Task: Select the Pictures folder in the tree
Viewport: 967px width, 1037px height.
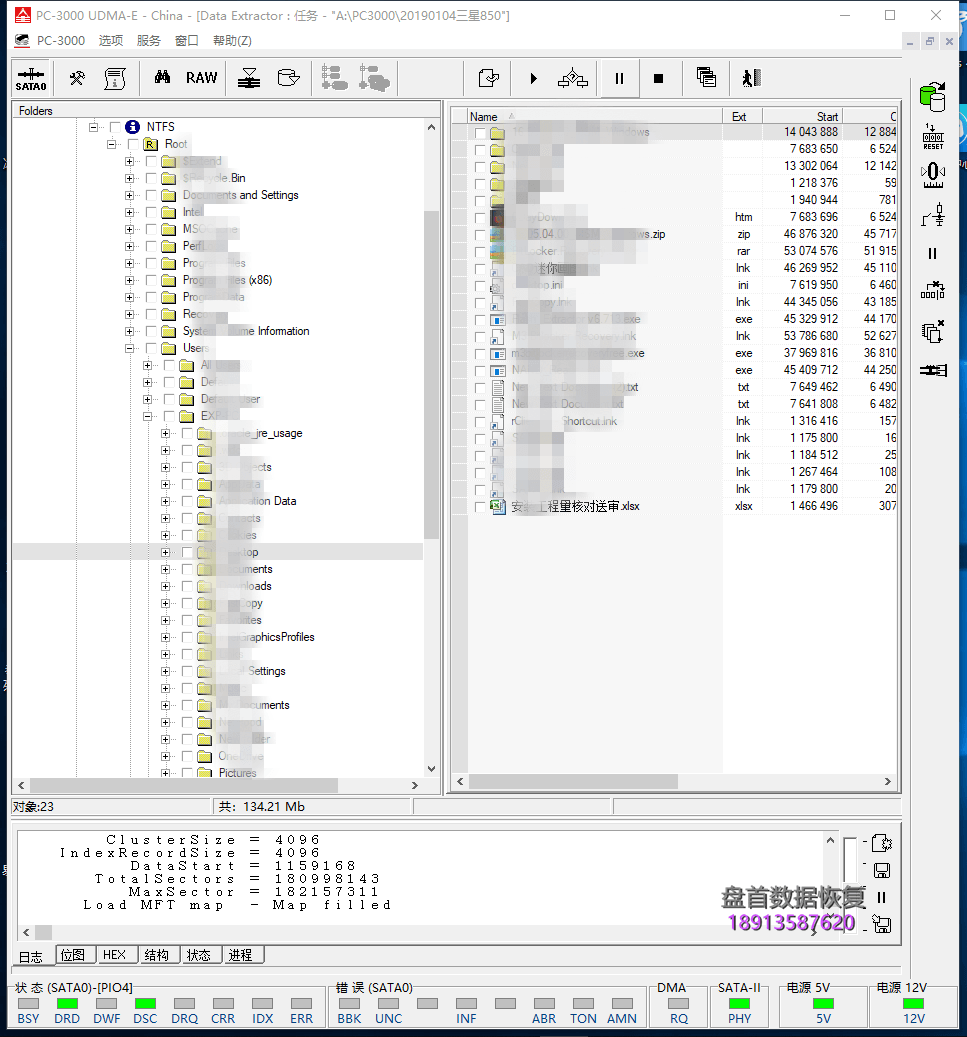Action: pos(237,773)
